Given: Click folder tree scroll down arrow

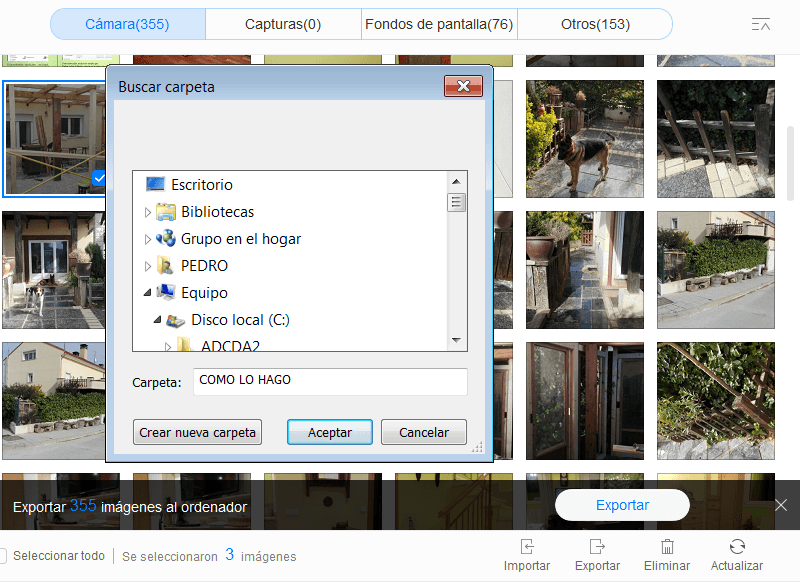Looking at the screenshot, I should click(x=456, y=340).
